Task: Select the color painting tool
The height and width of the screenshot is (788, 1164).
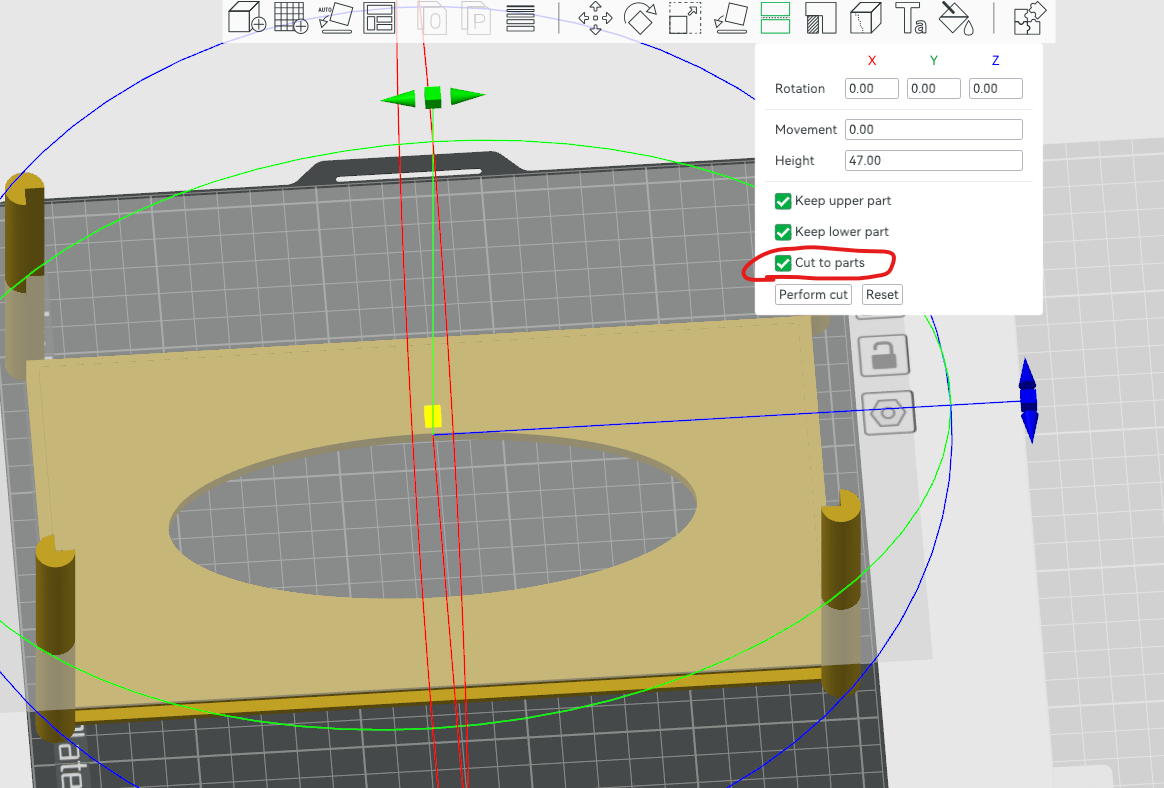Action: [956, 17]
